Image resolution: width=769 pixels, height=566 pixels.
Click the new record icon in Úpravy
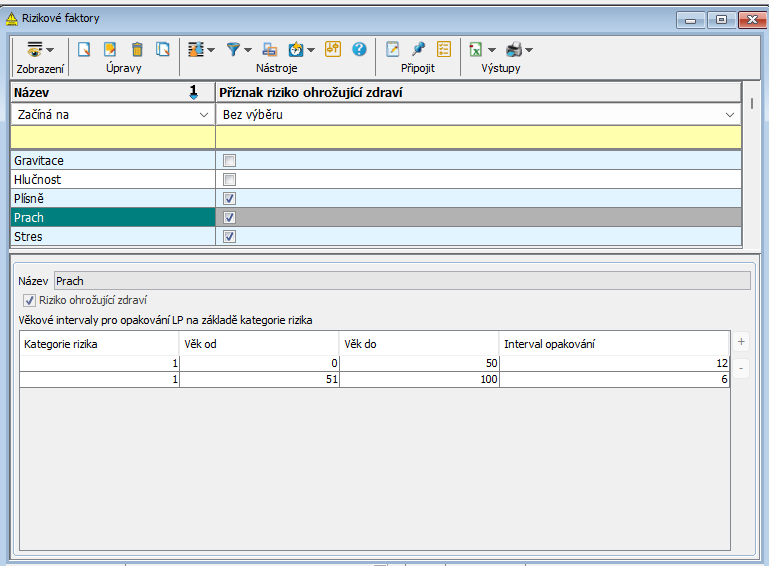click(x=85, y=48)
